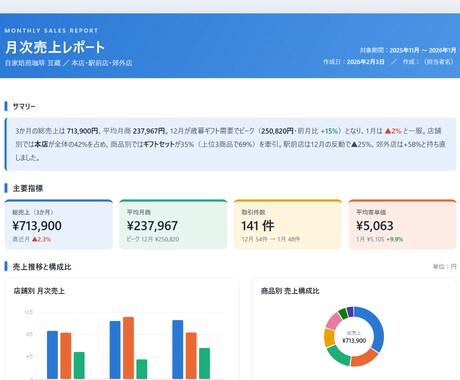Click the サマリー section heading
Screen dimensions: 460x380
click(x=24, y=106)
